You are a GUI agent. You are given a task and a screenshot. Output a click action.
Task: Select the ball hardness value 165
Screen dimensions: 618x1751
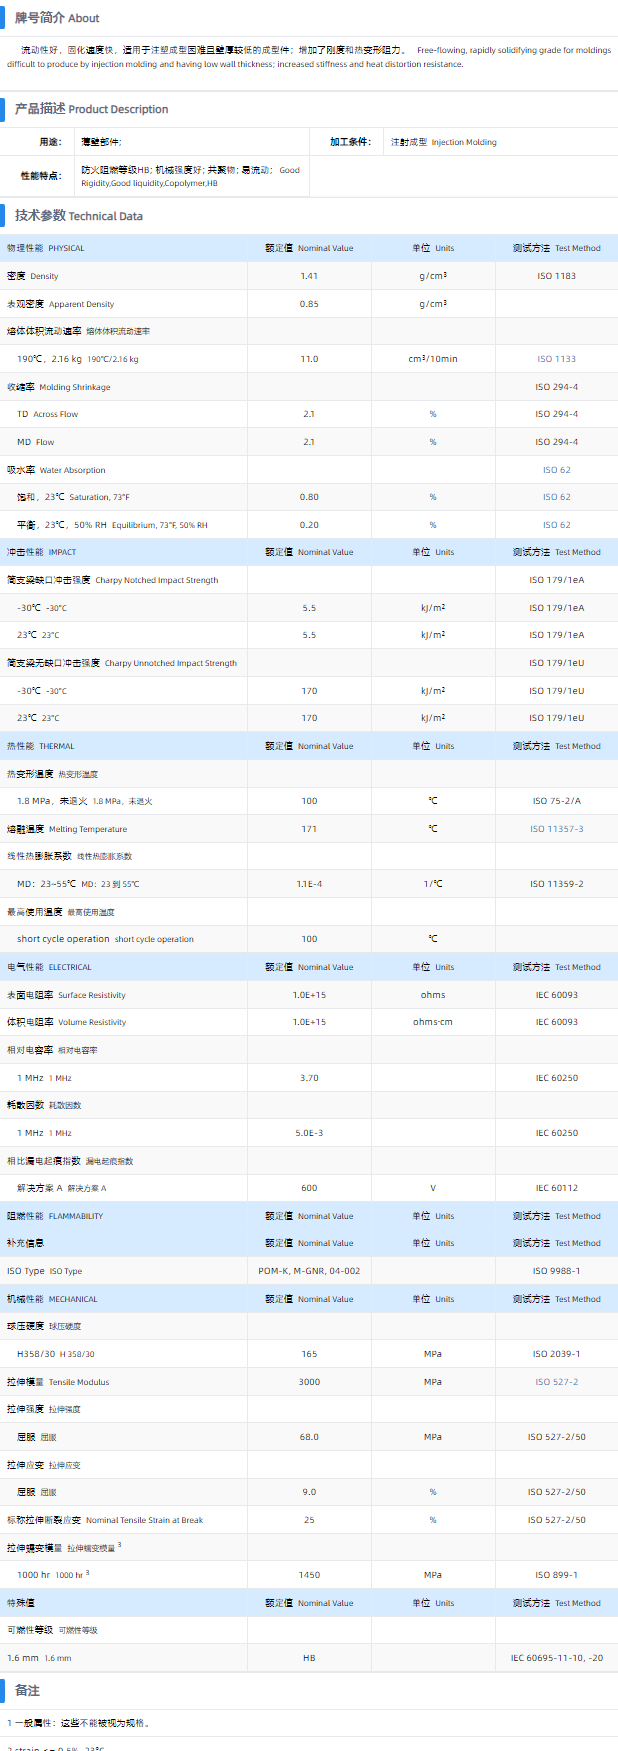pos(309,1354)
